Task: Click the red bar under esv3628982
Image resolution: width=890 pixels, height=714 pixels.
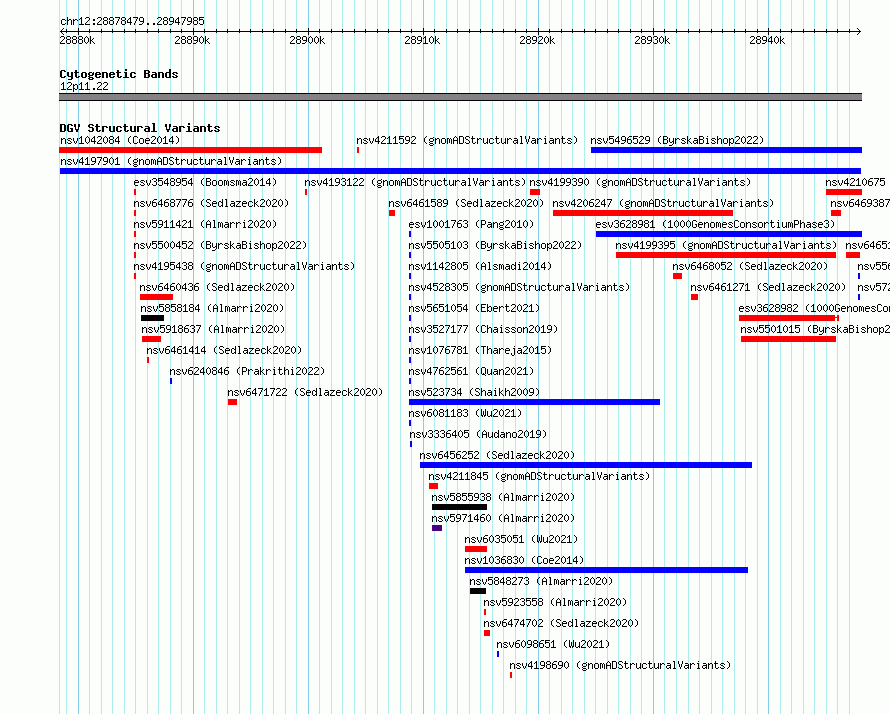Action: coord(788,318)
